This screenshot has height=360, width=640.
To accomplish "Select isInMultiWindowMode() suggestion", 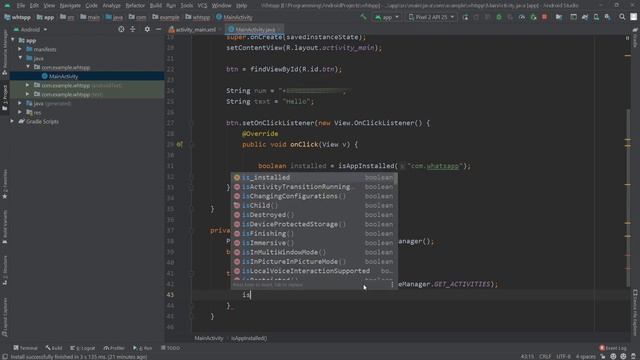I will click(313, 253).
